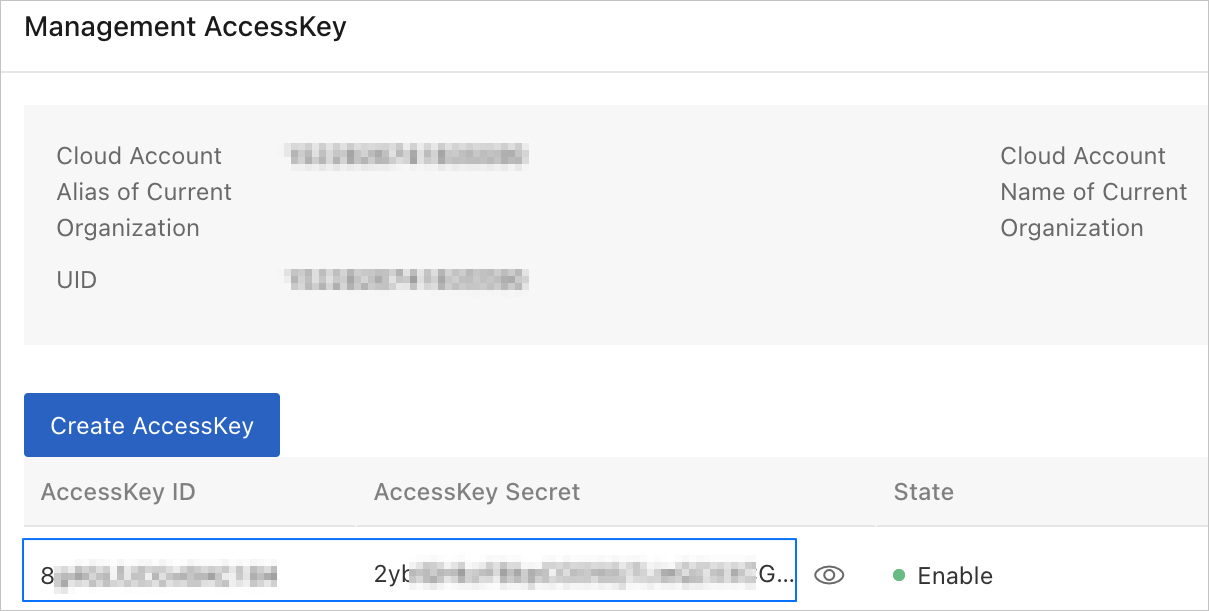This screenshot has height=611, width=1209.
Task: Click the State column header
Action: pos(923,492)
